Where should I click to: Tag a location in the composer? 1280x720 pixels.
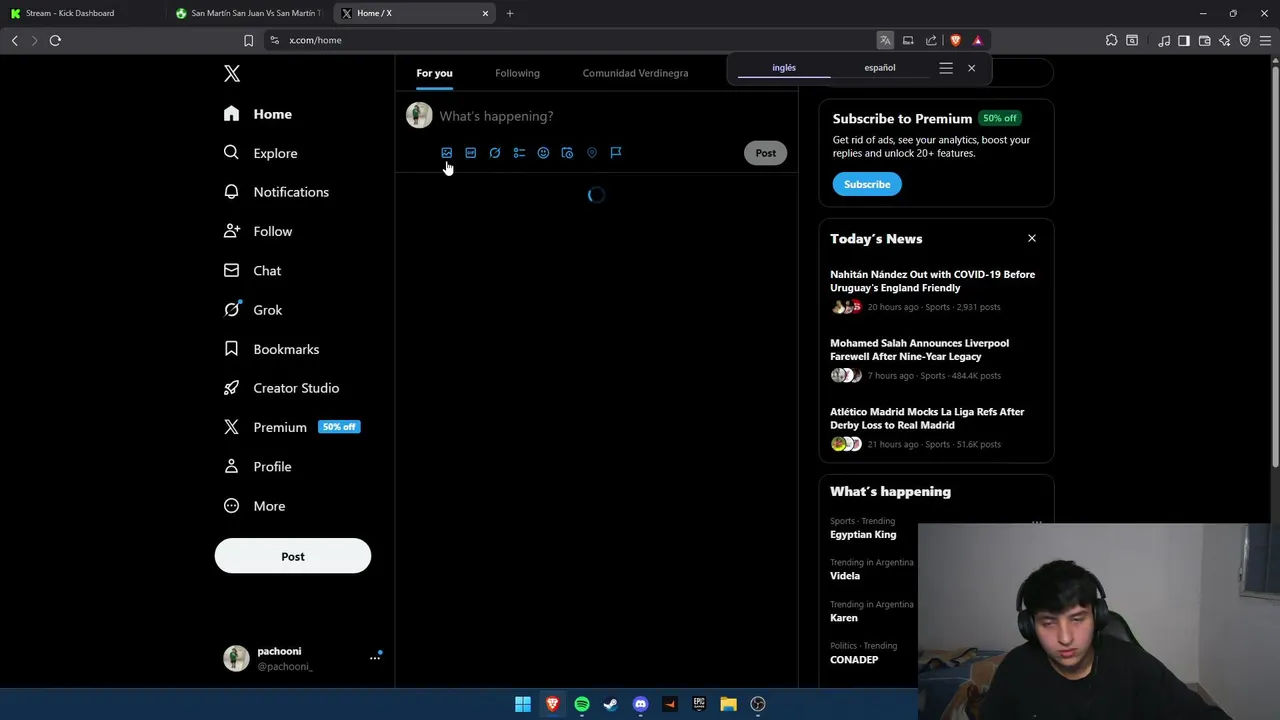pyautogui.click(x=591, y=153)
